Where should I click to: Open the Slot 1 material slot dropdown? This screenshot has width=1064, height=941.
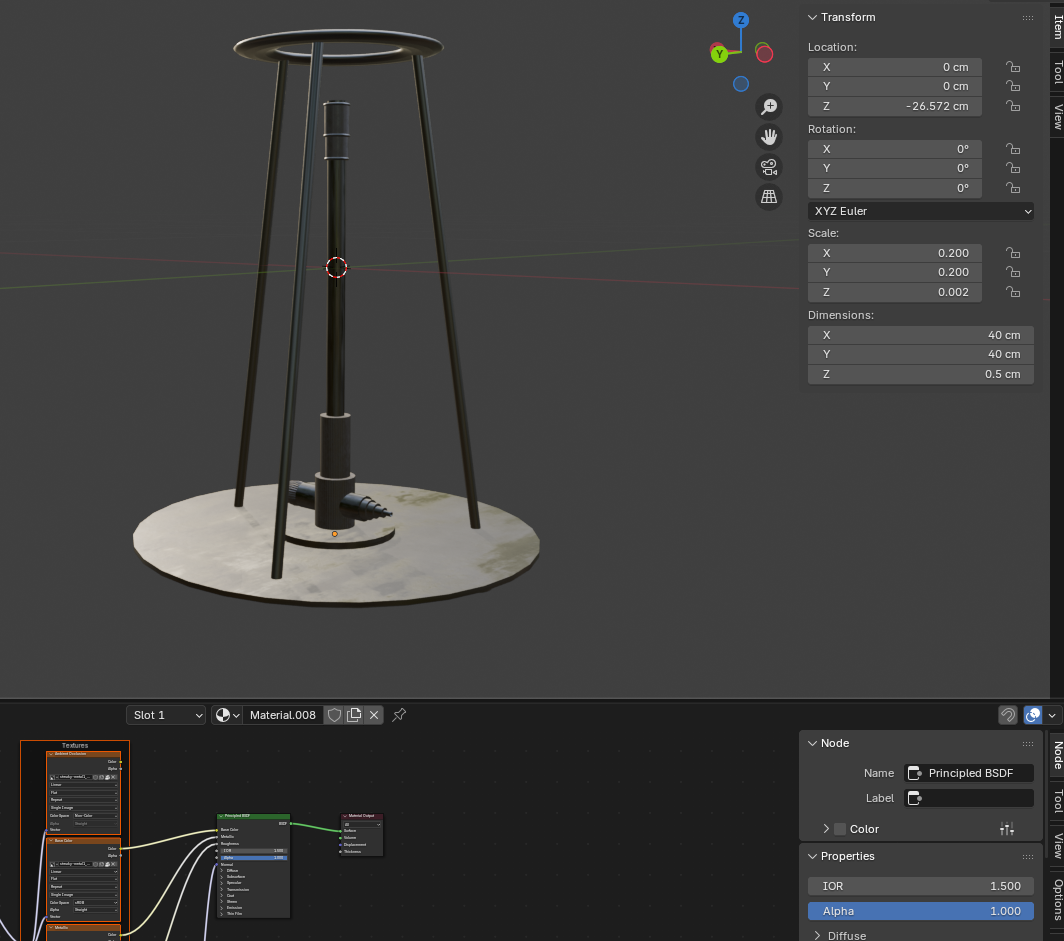point(166,715)
